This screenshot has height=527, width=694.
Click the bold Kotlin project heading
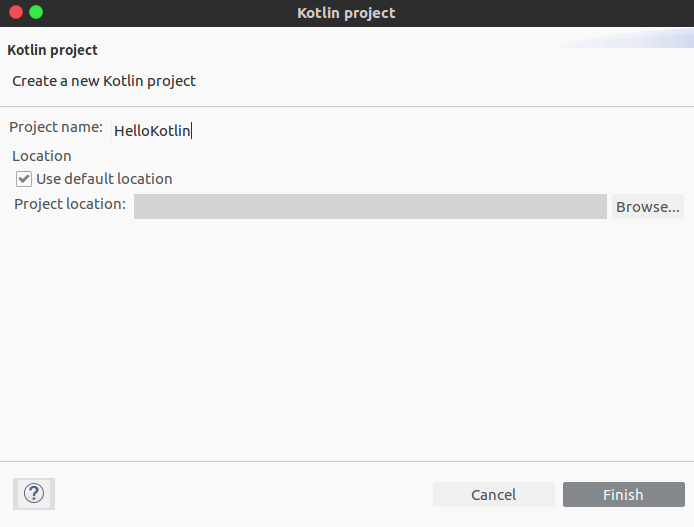(x=52, y=50)
